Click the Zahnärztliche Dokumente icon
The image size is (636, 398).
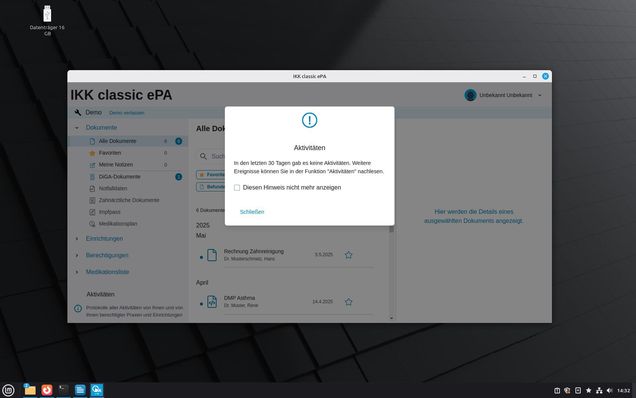click(92, 200)
